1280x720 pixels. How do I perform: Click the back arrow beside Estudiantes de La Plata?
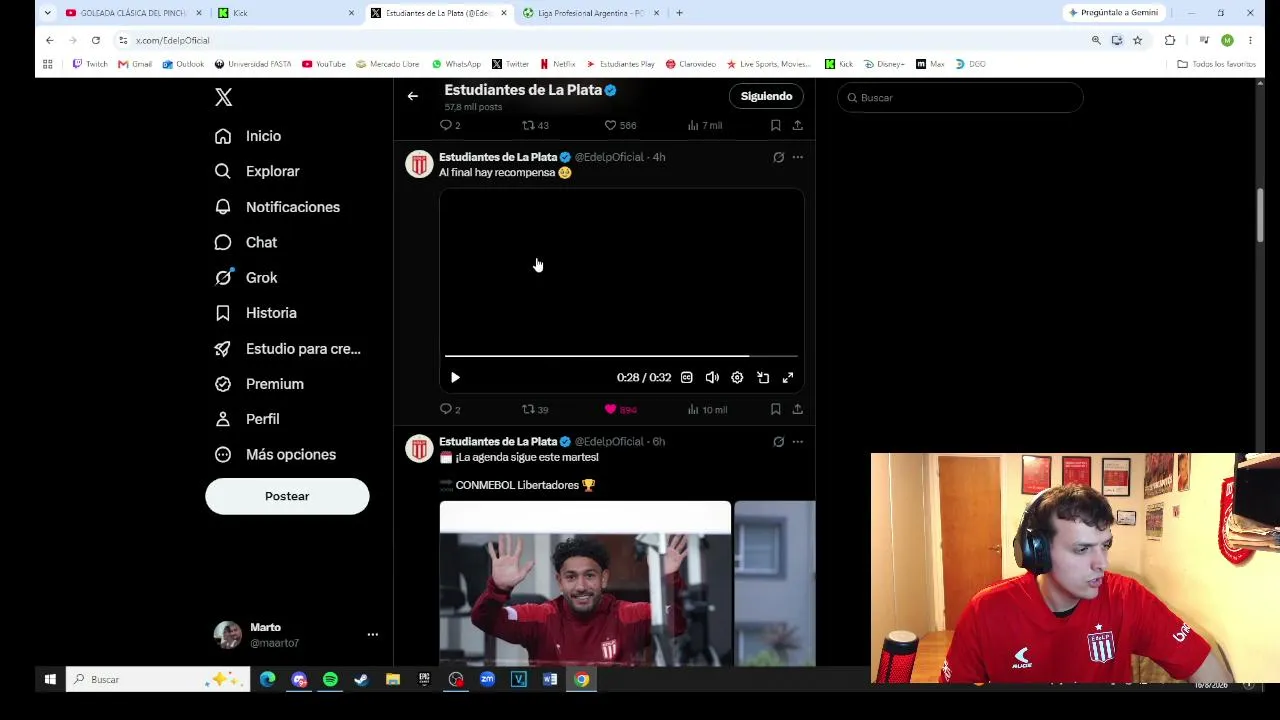[x=413, y=96]
